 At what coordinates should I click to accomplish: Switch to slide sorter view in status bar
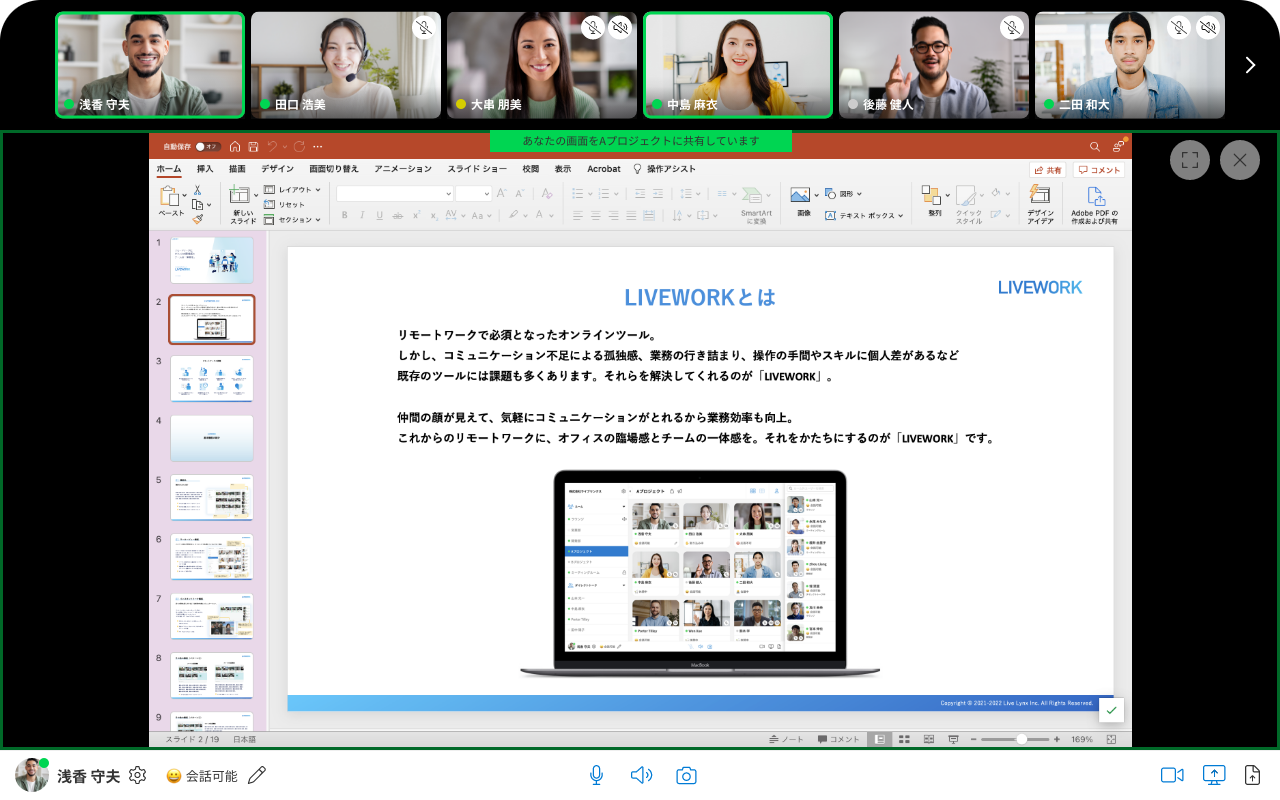[x=903, y=739]
